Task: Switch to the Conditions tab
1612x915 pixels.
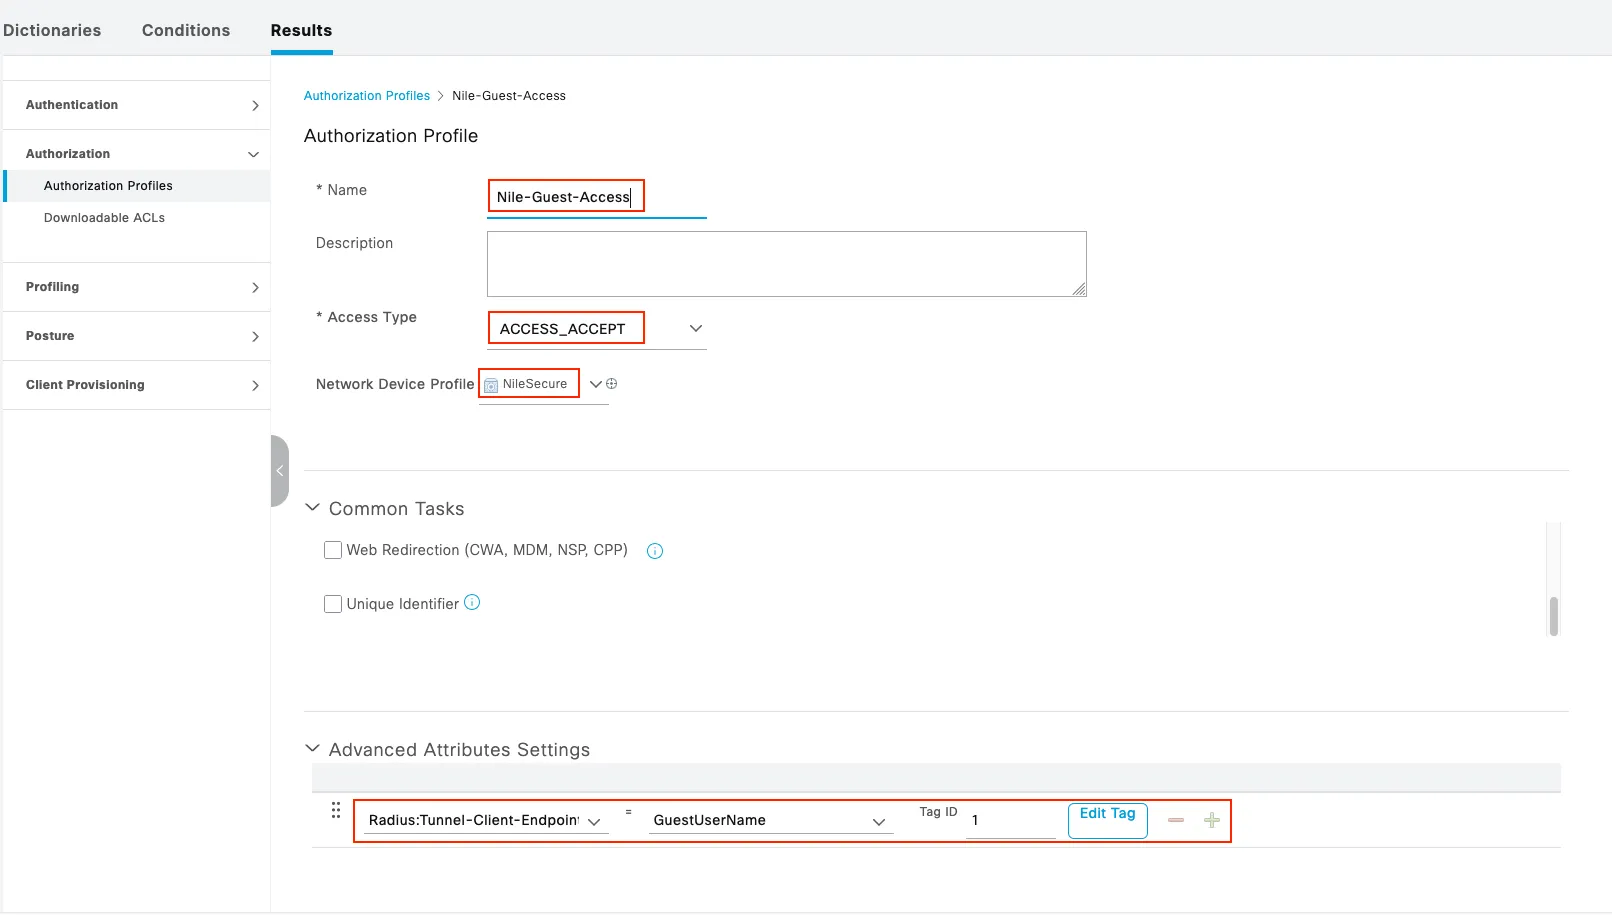Action: coord(186,30)
